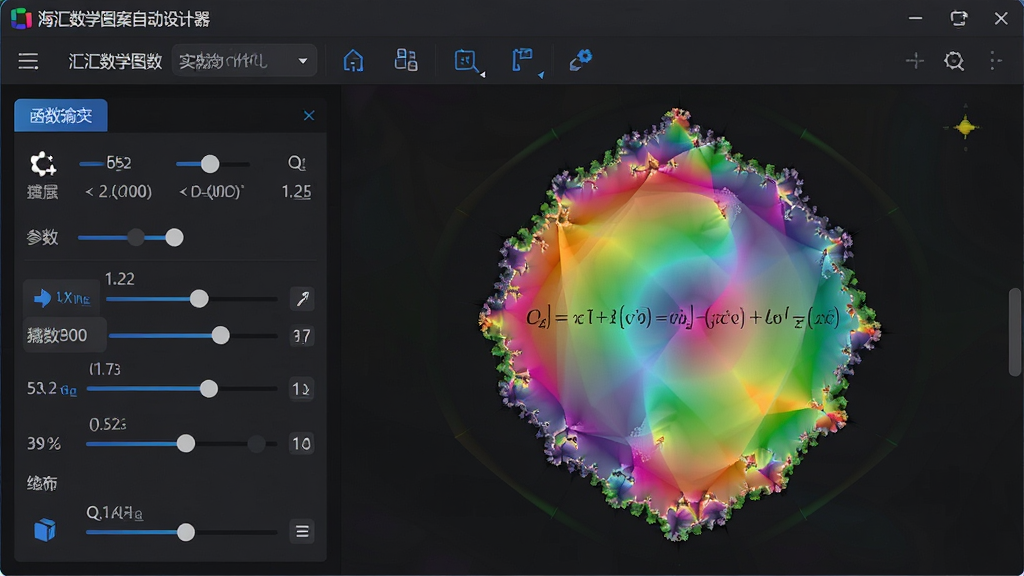This screenshot has height=576, width=1024.
Task: Switch to the 函数渝变 tab
Action: pos(61,116)
